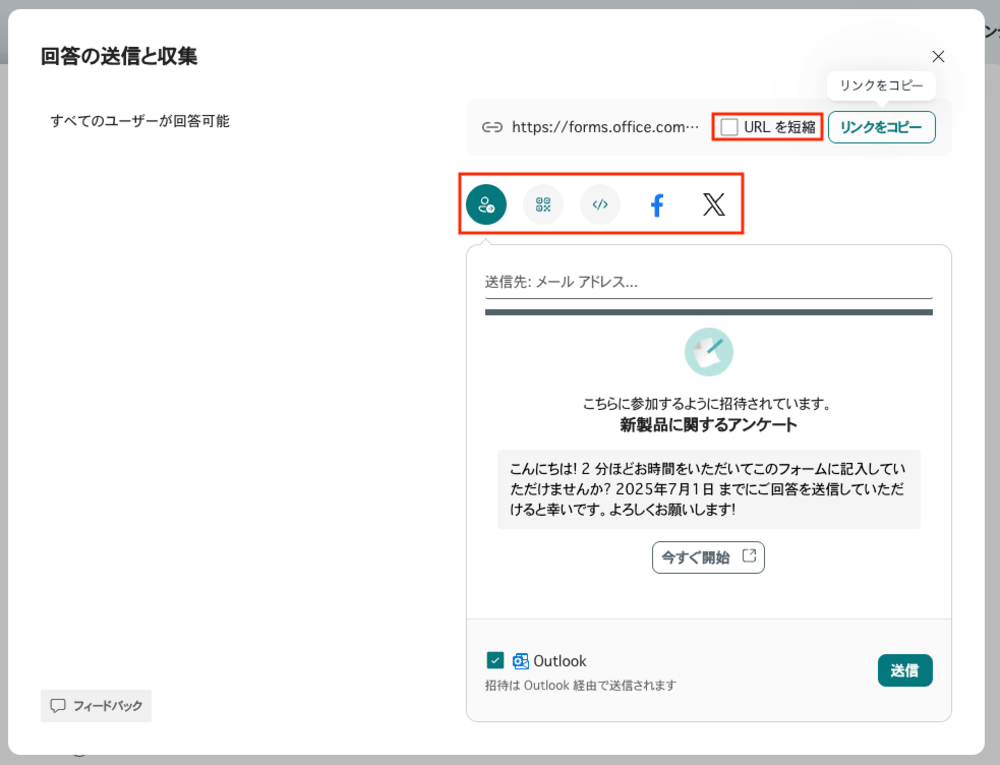Click the 今すぐ開始 button

[708, 557]
